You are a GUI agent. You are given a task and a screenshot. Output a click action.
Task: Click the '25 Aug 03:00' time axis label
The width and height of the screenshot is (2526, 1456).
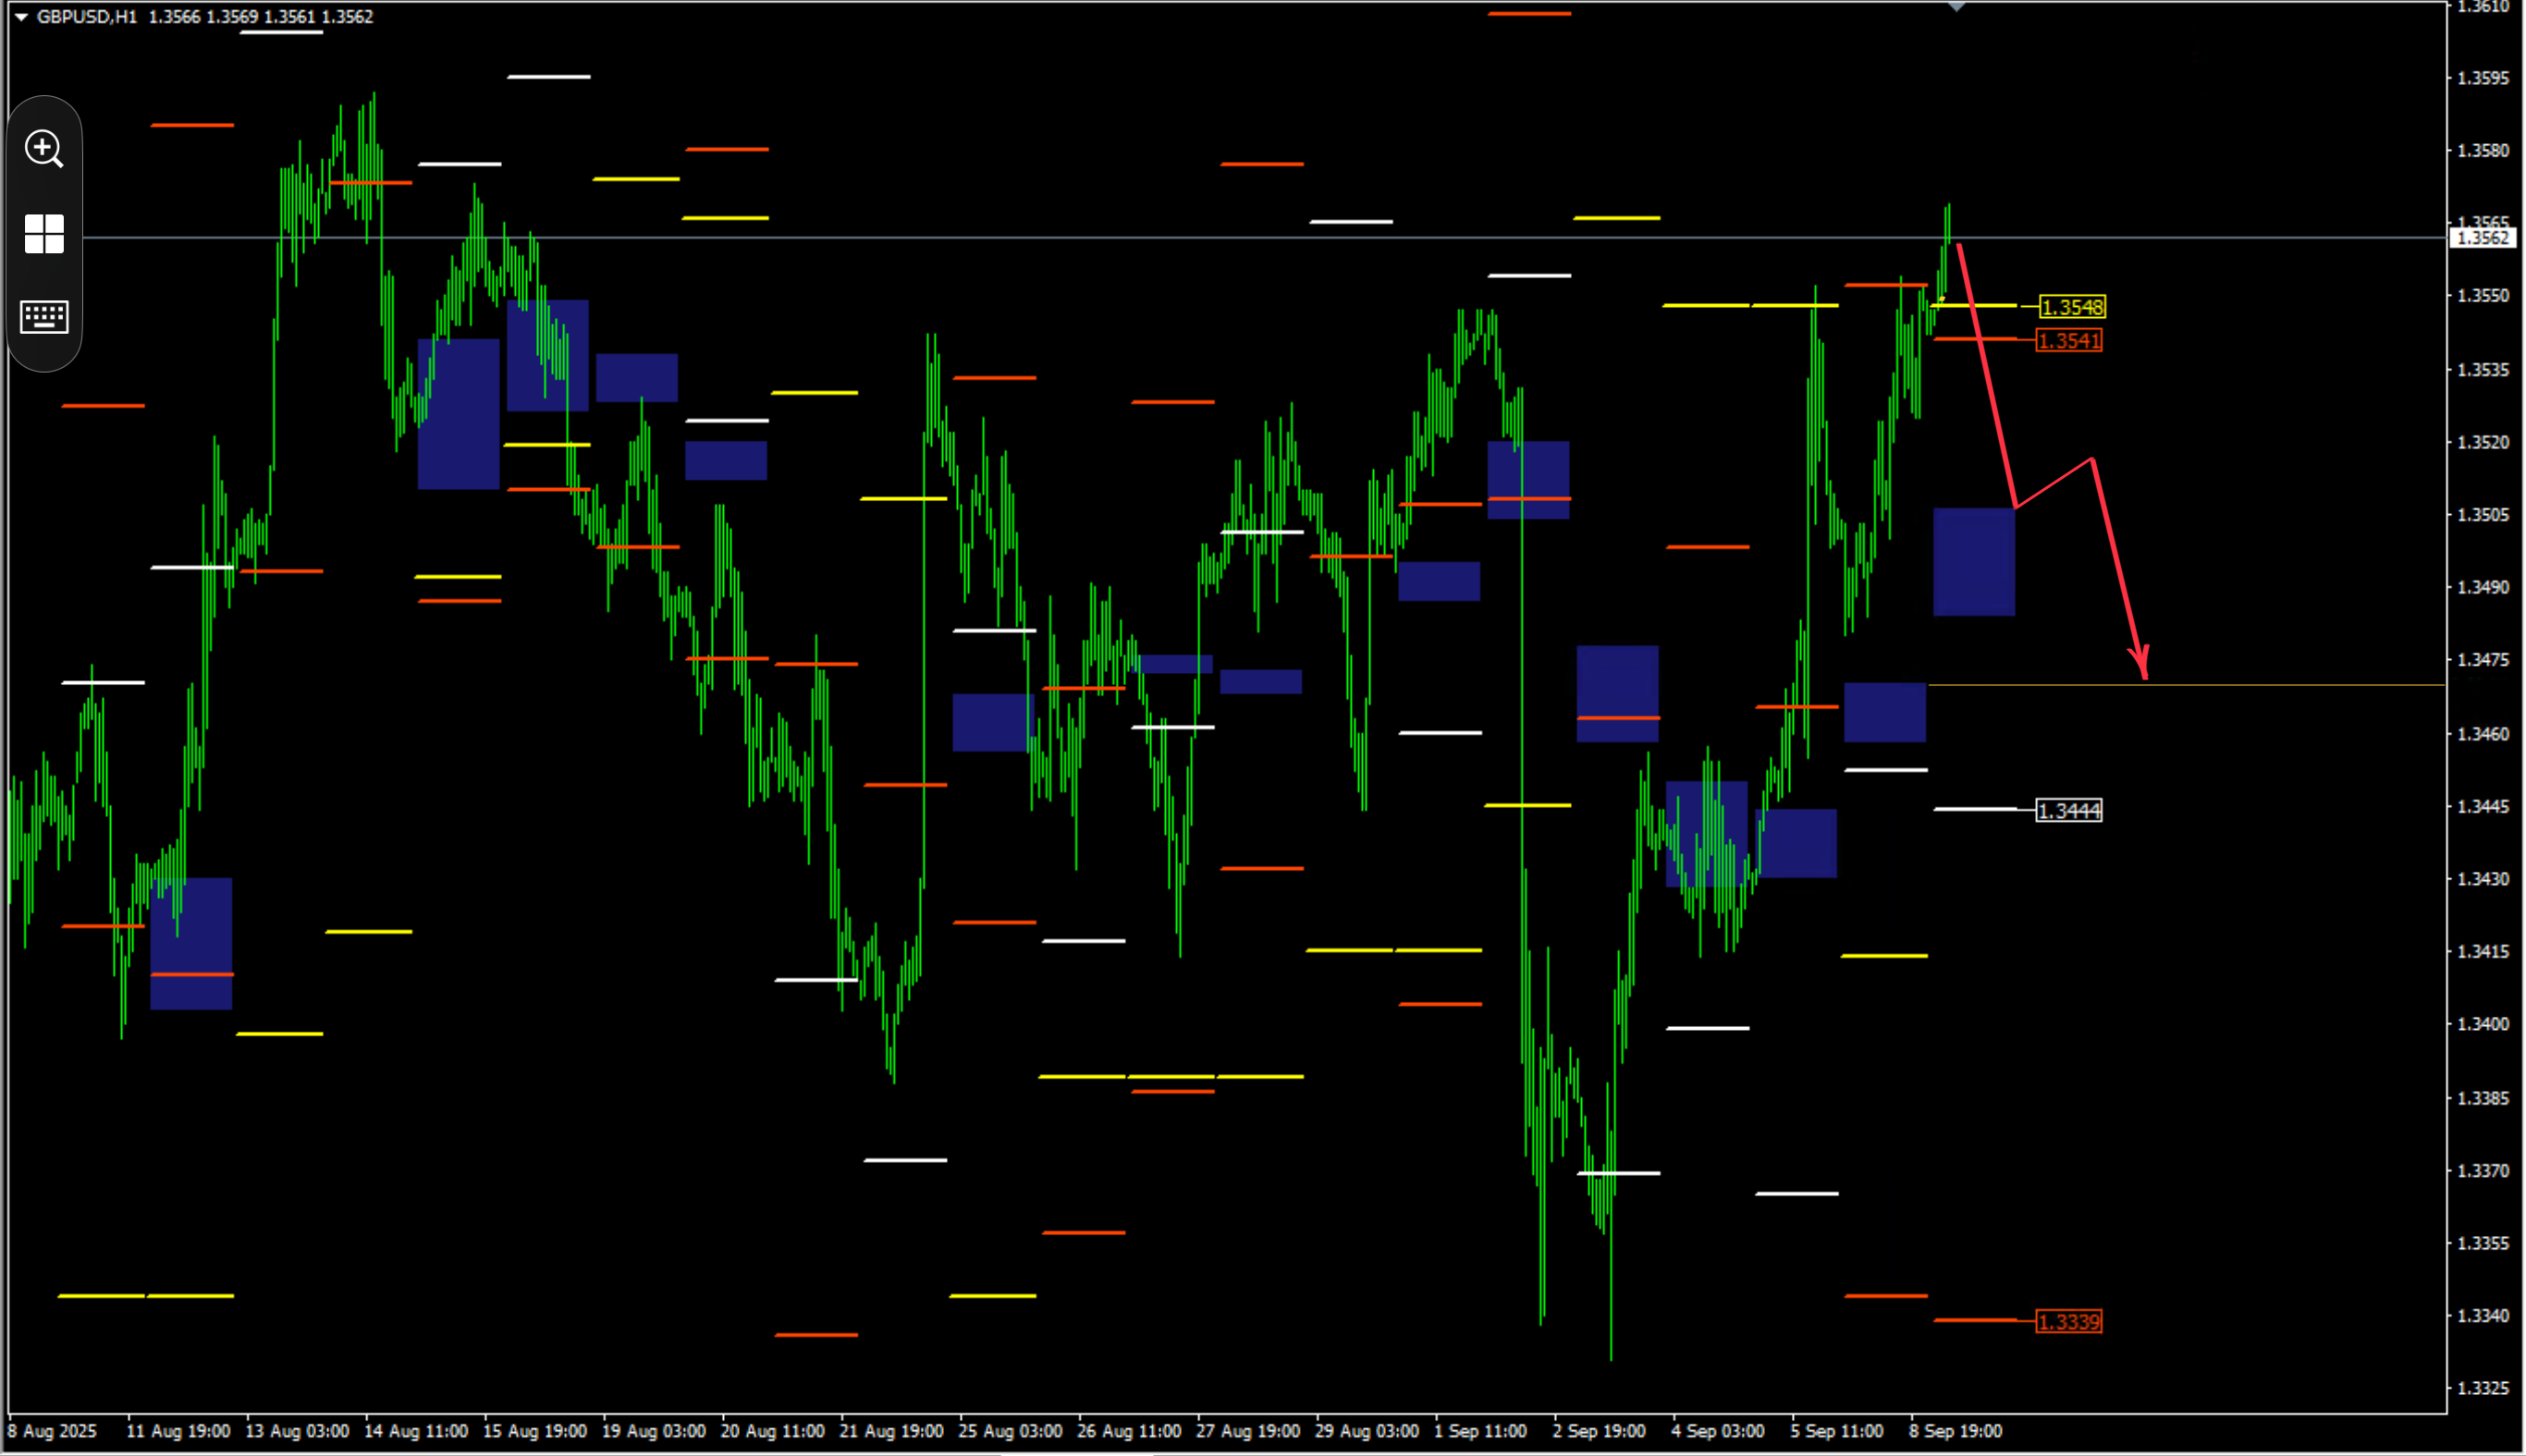[1010, 1431]
